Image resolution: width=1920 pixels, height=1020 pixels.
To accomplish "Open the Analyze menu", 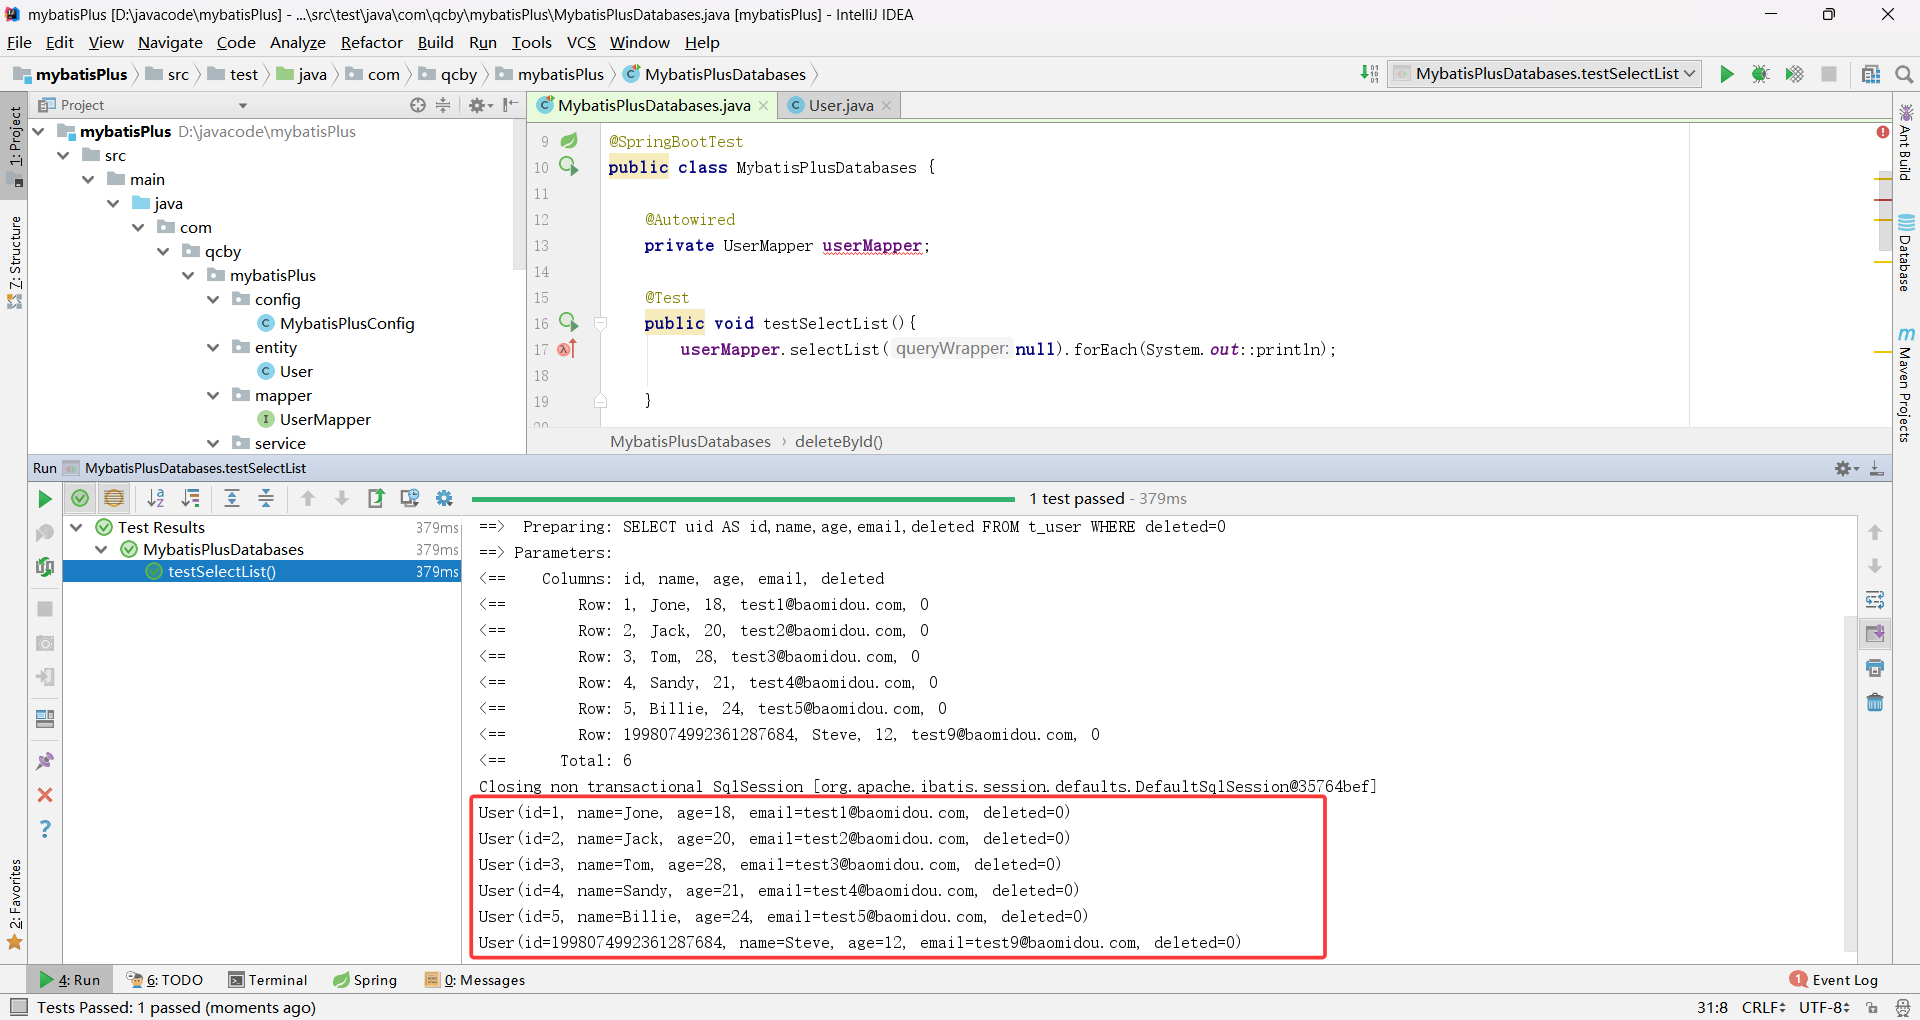I will click(298, 42).
